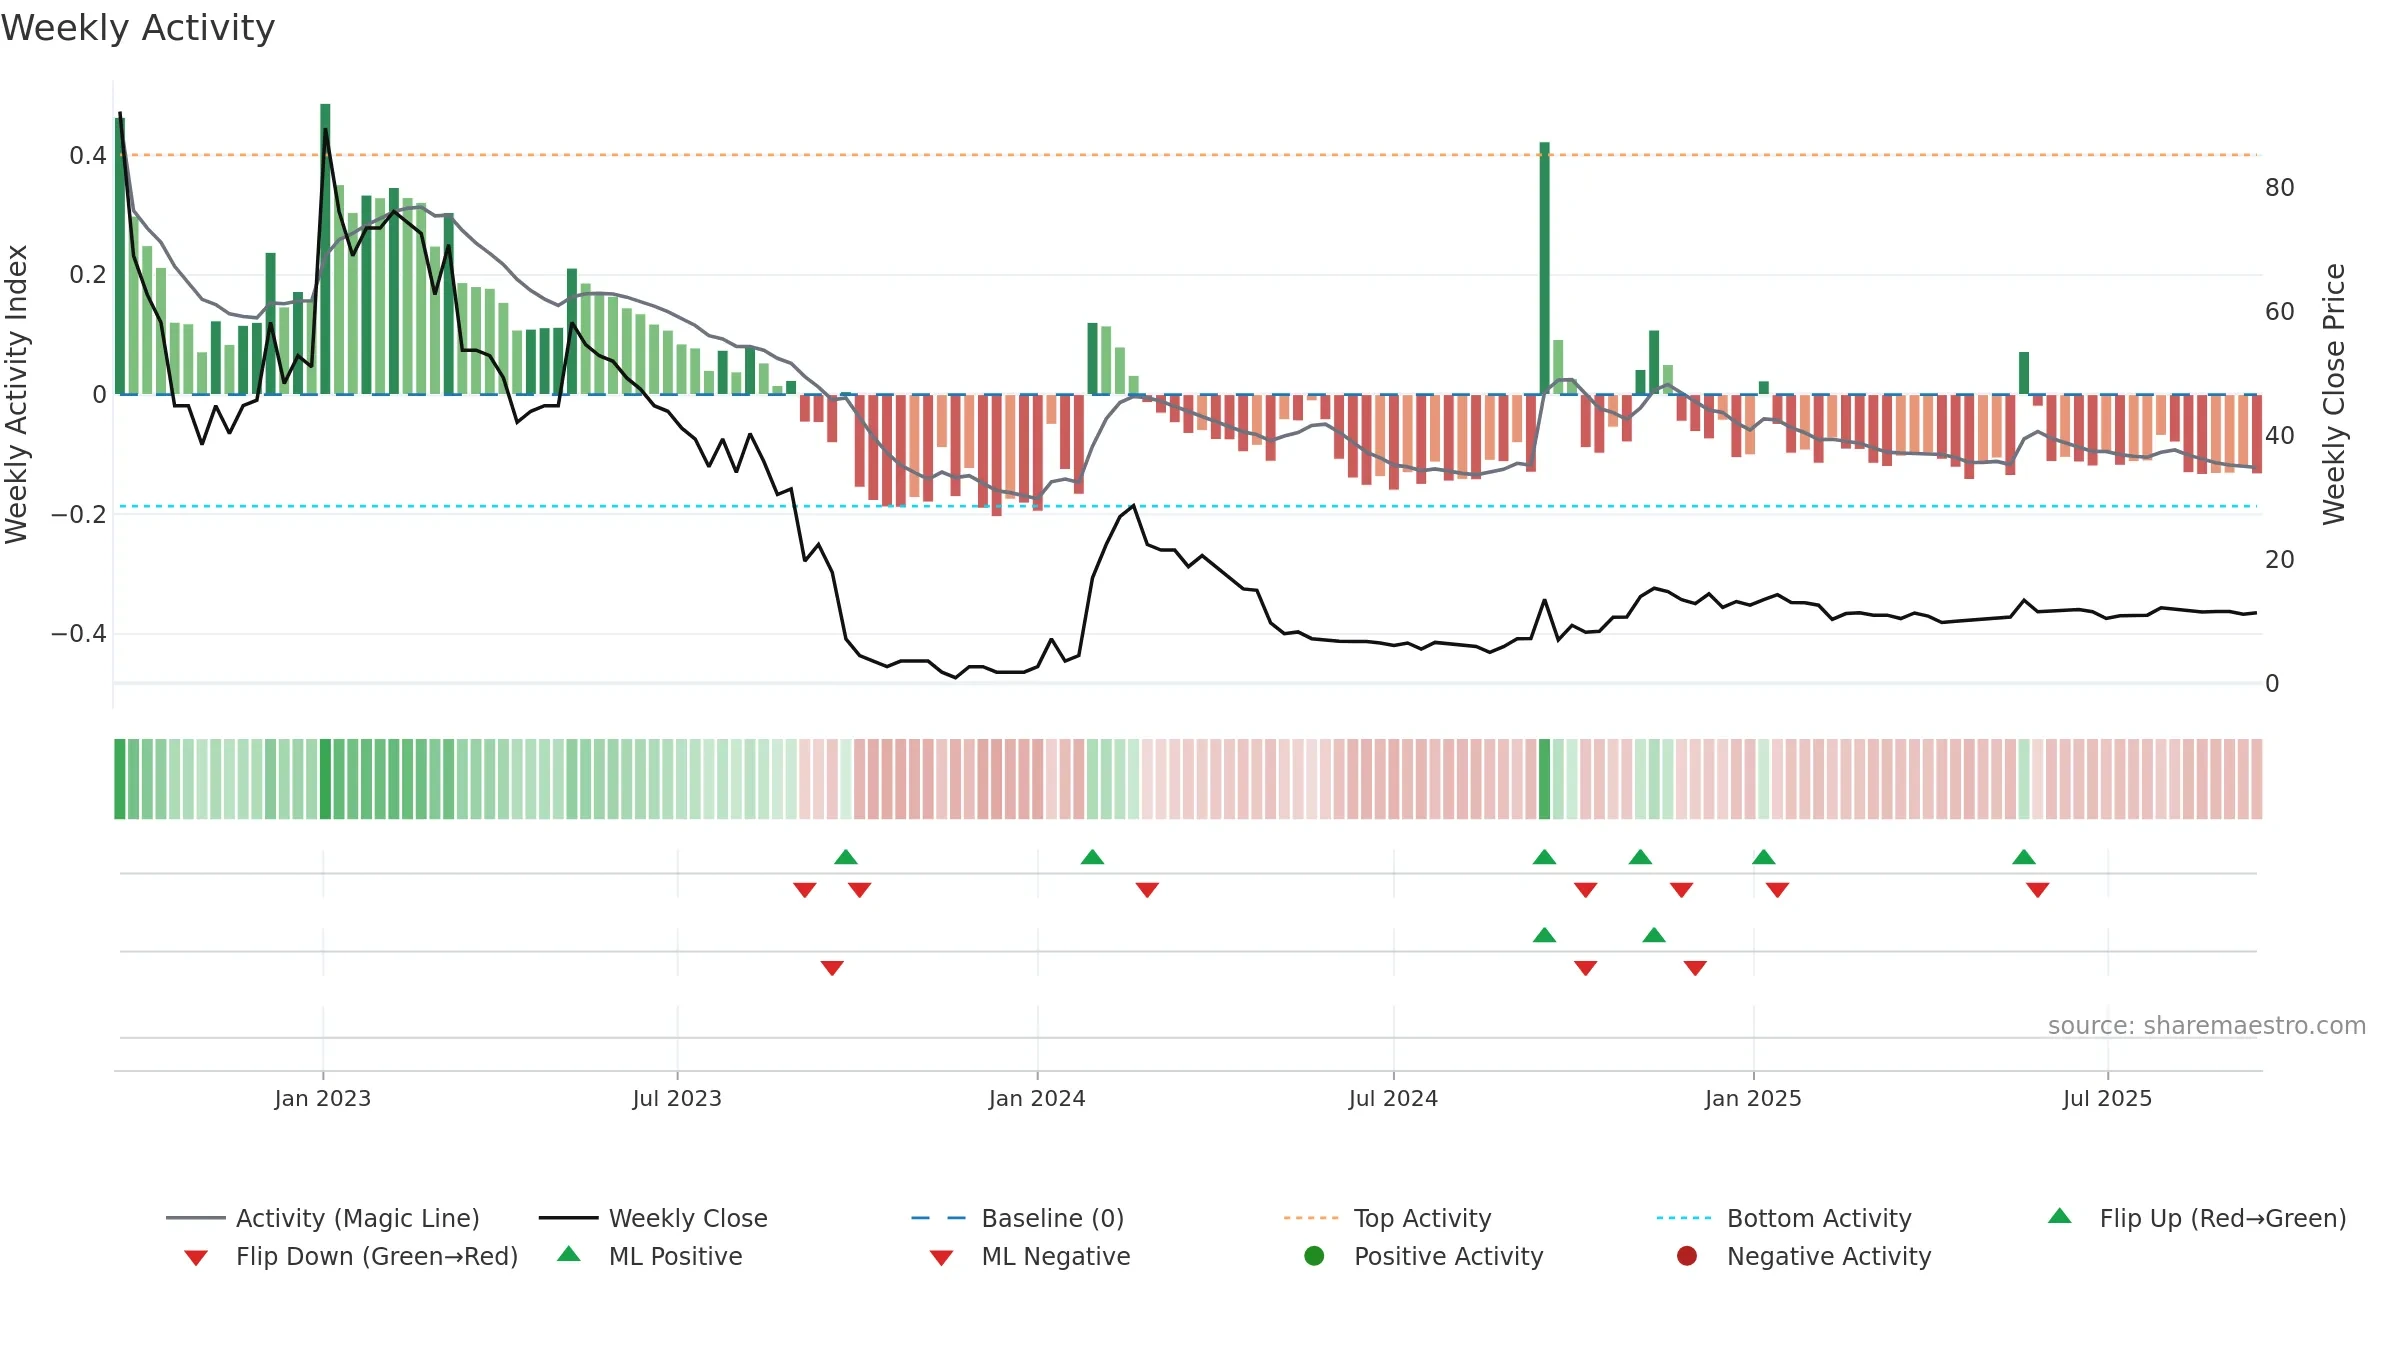This screenshot has height=1350, width=2400.
Task: Toggle the ML Positive legend entry
Action: coord(650,1256)
